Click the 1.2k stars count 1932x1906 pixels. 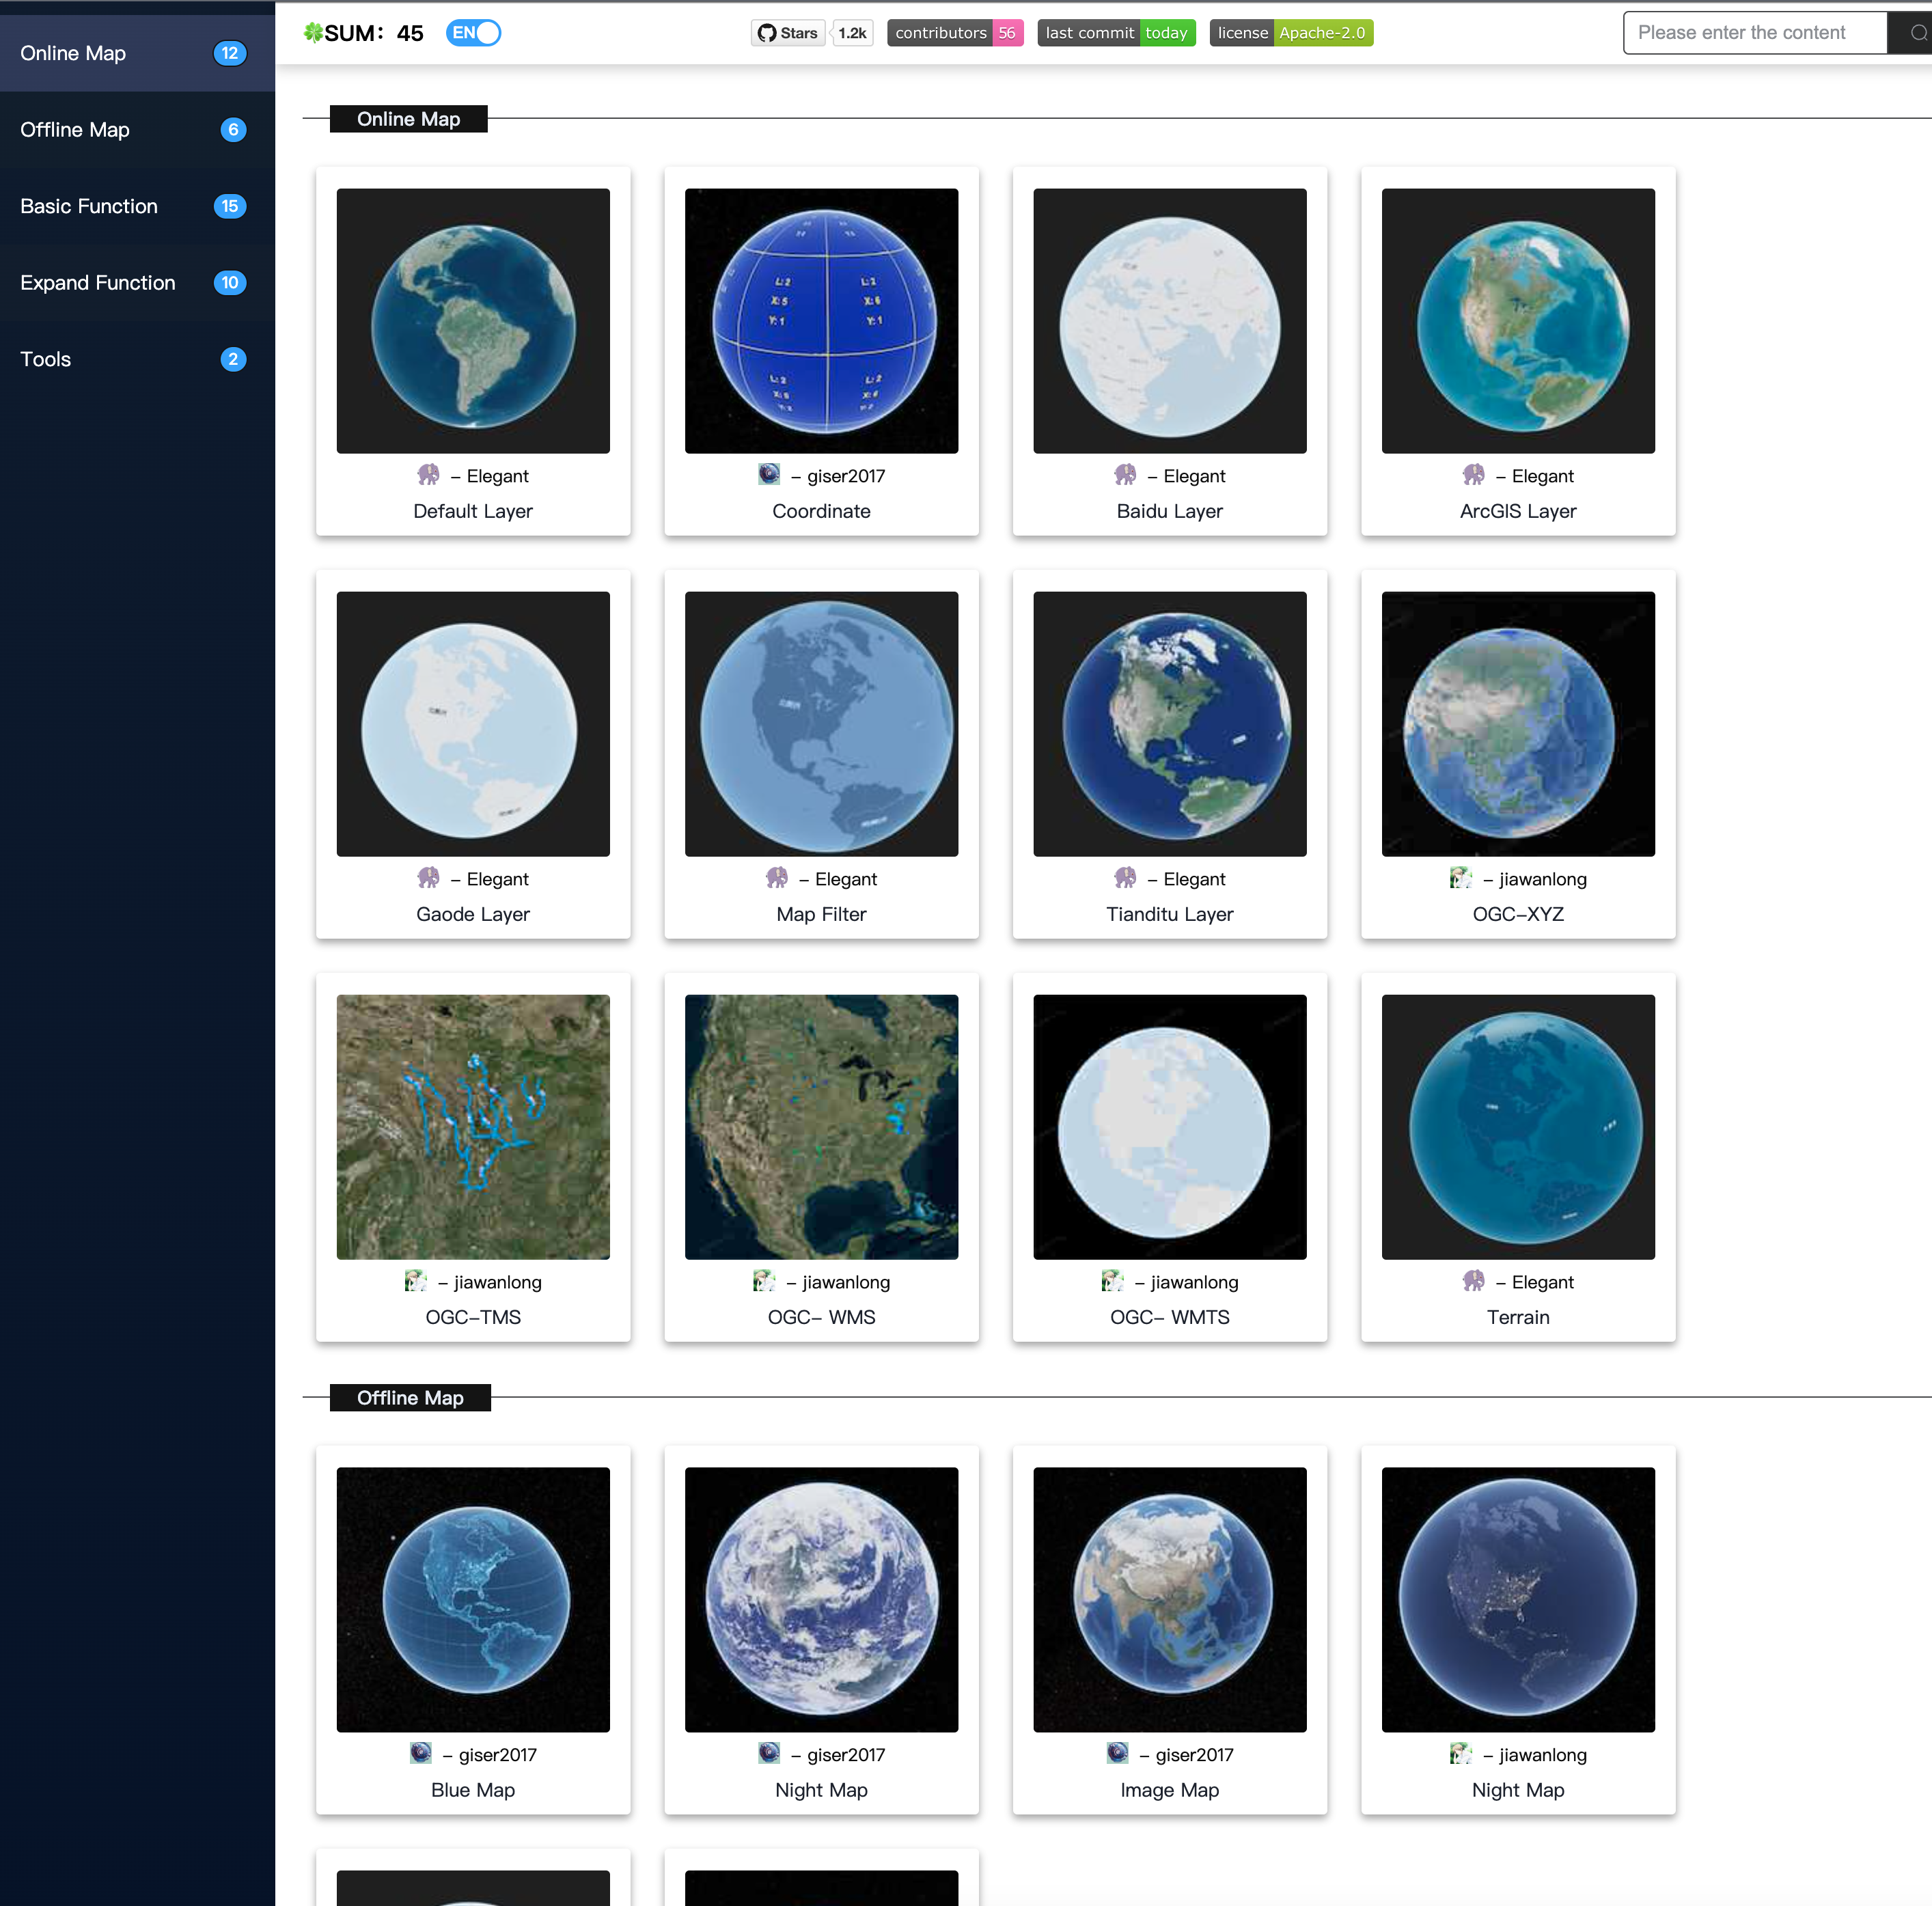pos(852,33)
